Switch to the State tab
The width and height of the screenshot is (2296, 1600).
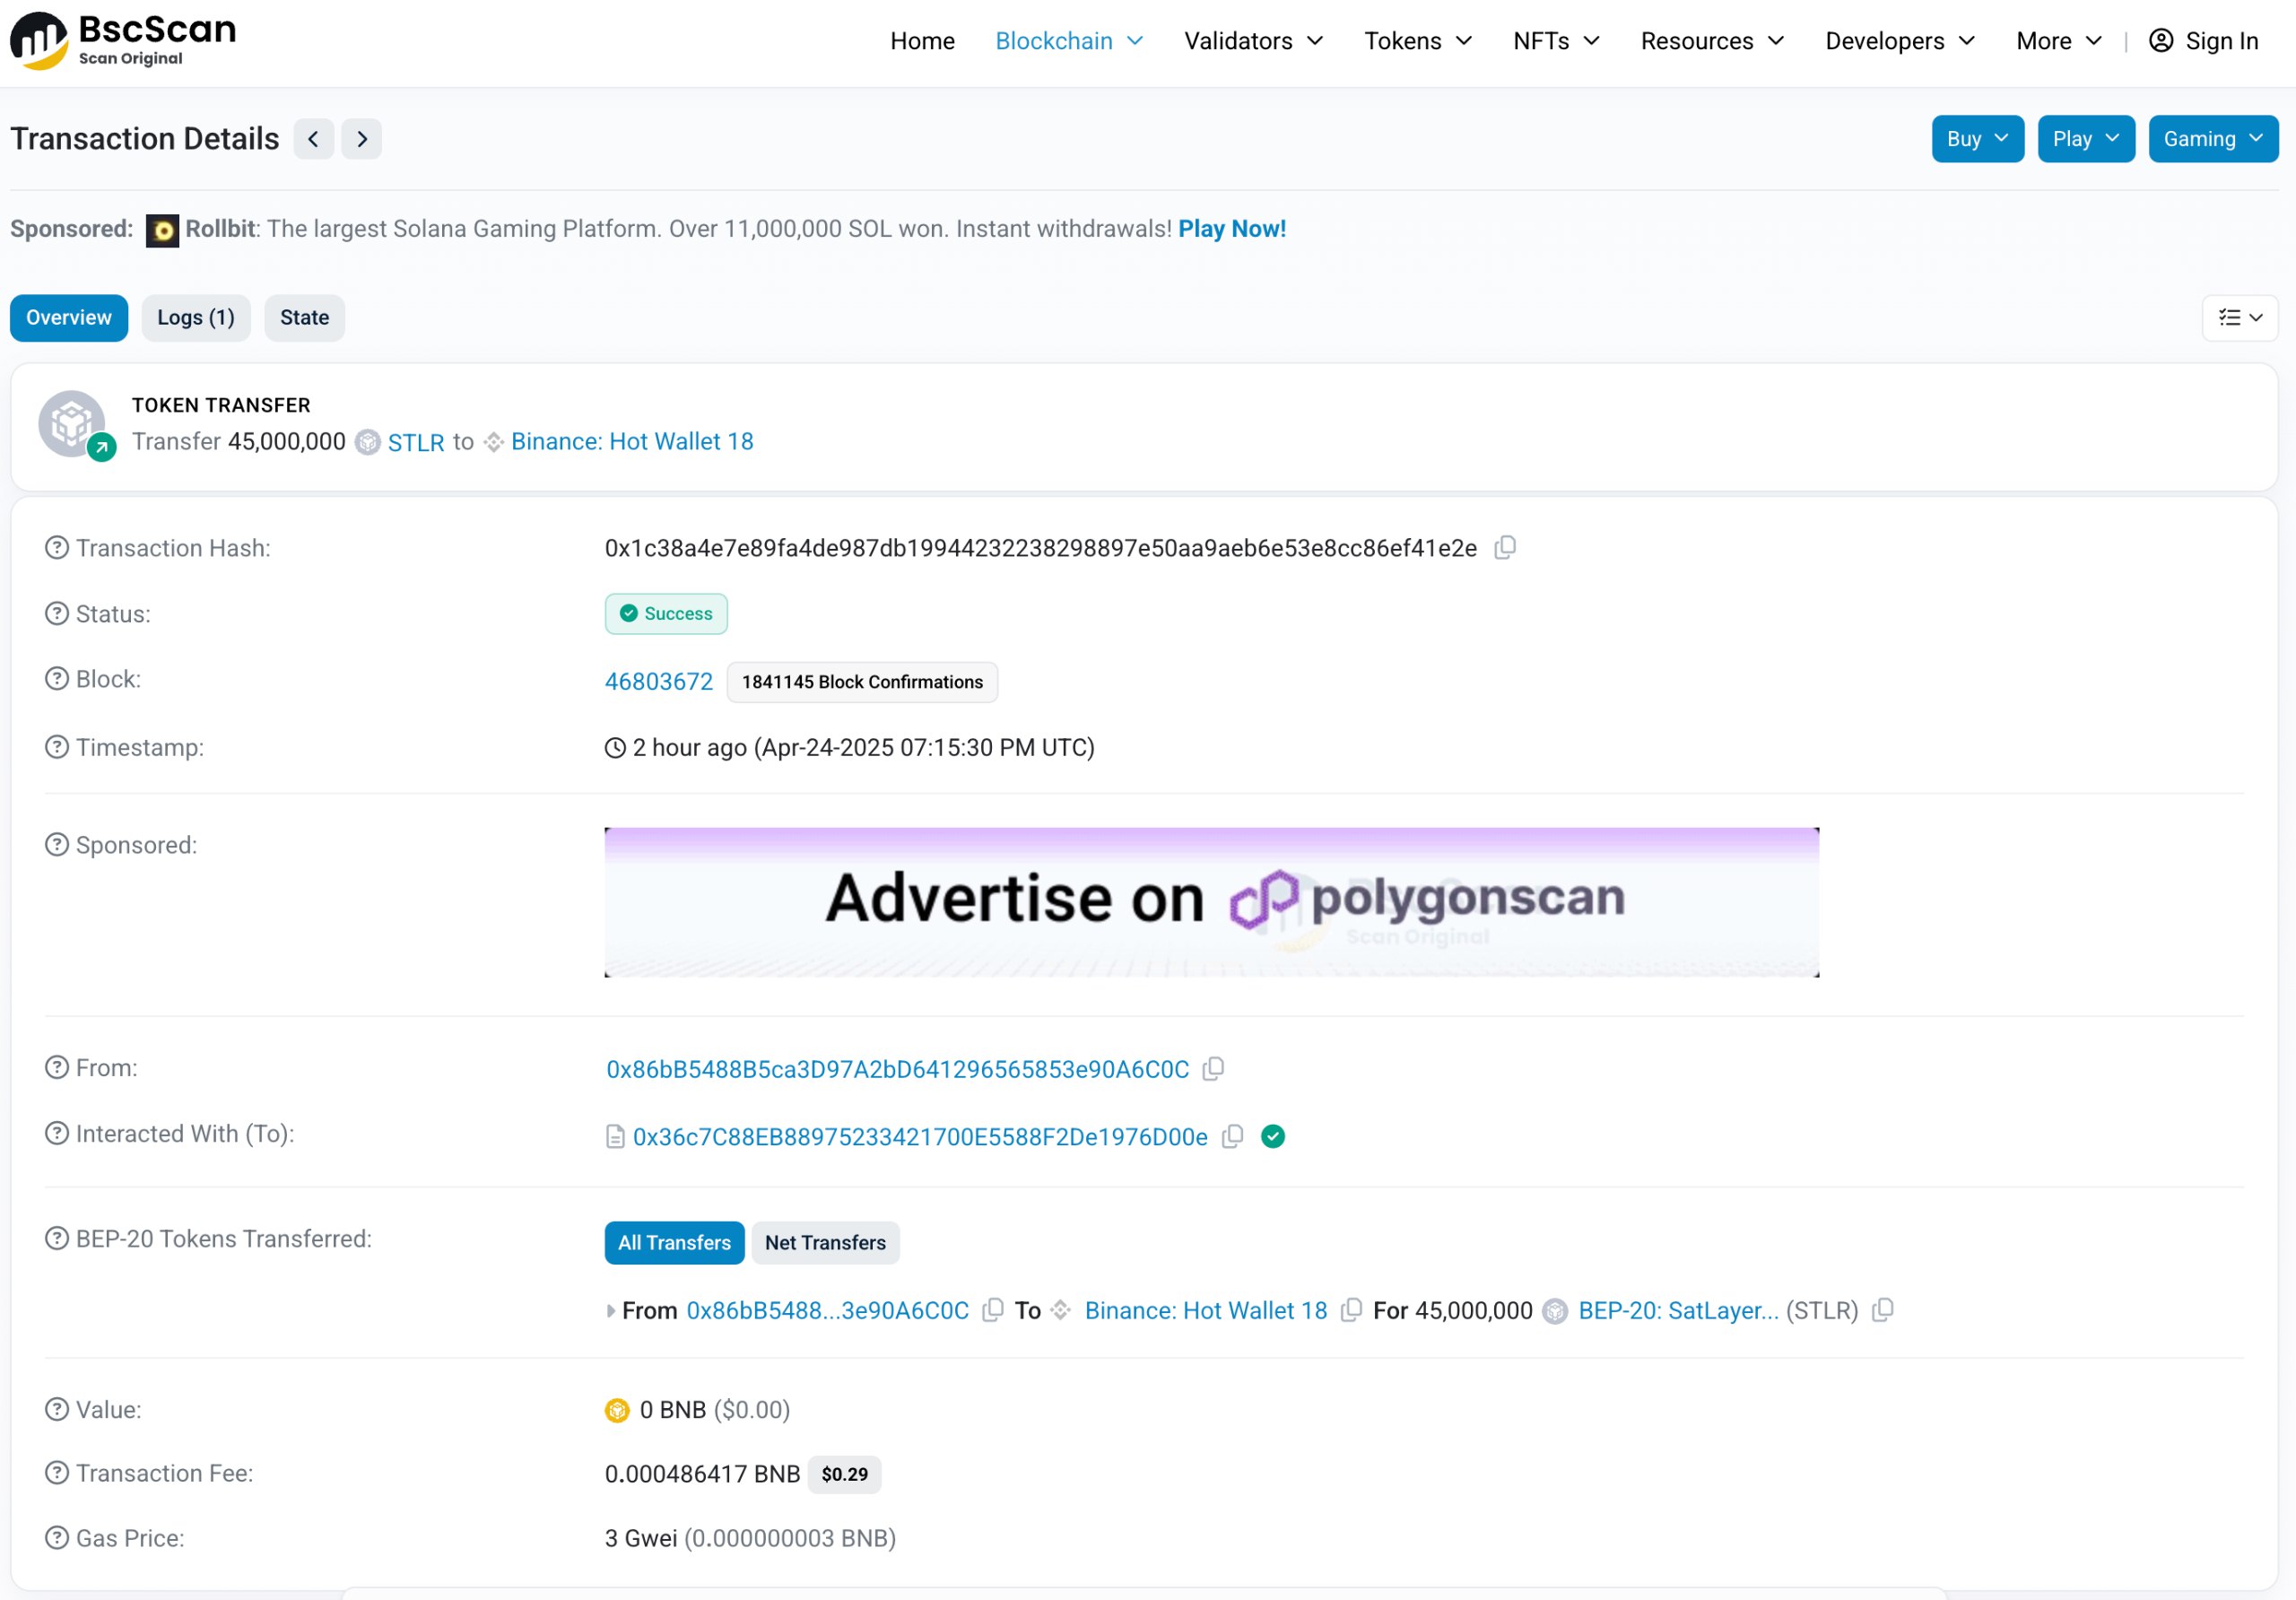tap(304, 318)
